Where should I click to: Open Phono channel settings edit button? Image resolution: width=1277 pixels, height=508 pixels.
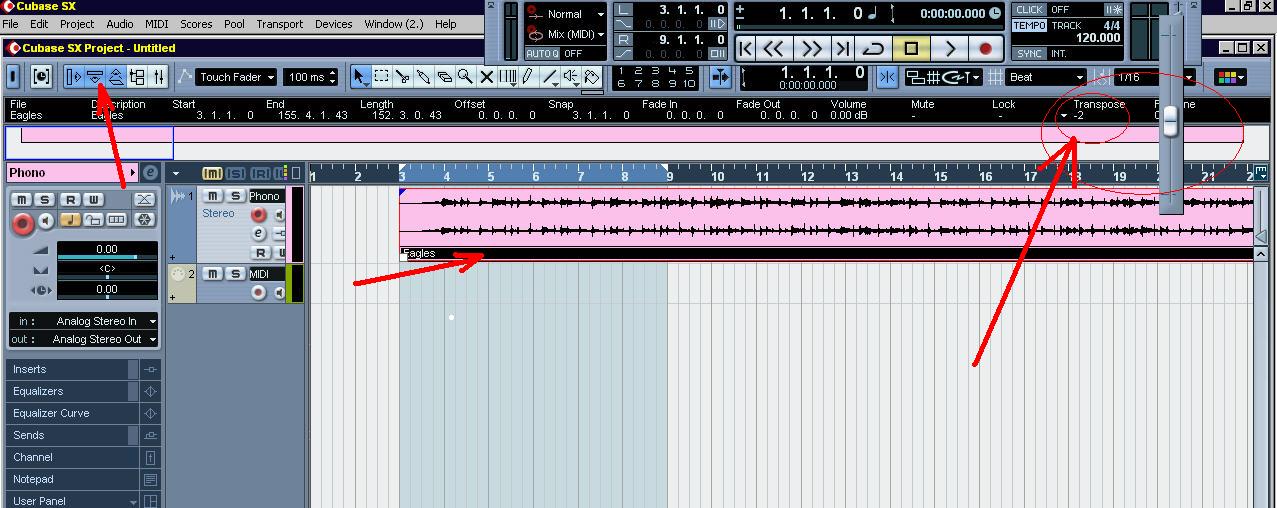[150, 173]
